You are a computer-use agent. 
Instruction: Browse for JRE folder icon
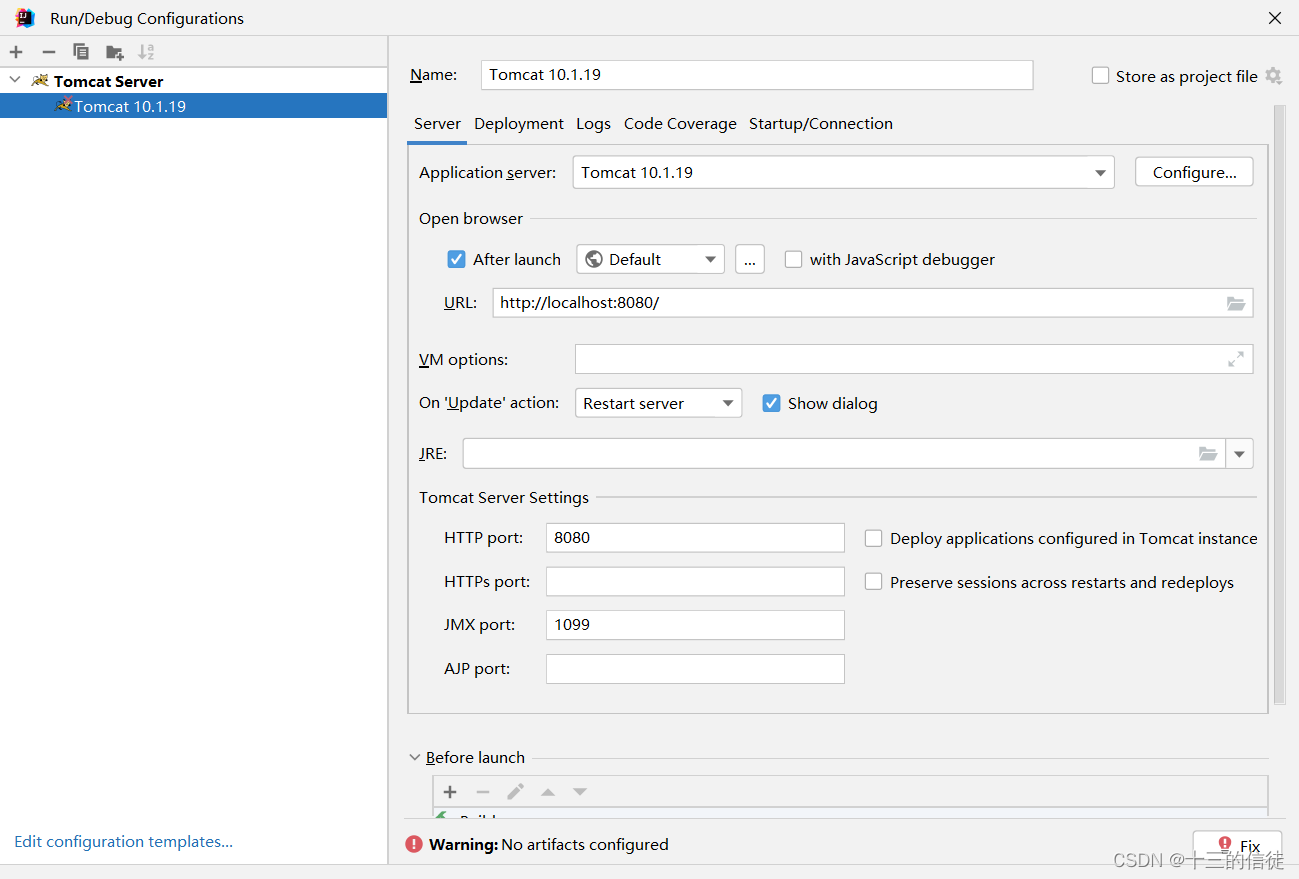[x=1208, y=454]
